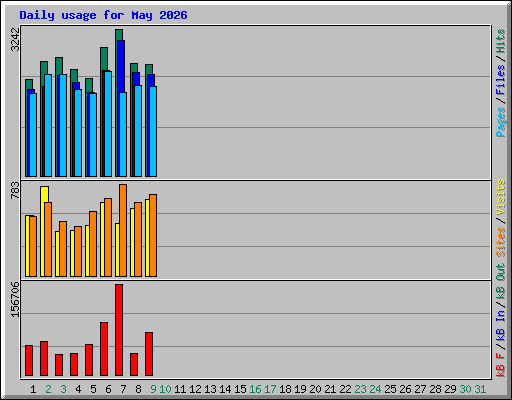Click day 14 on the x-axis
The width and height of the screenshot is (512, 400).
[x=225, y=389]
